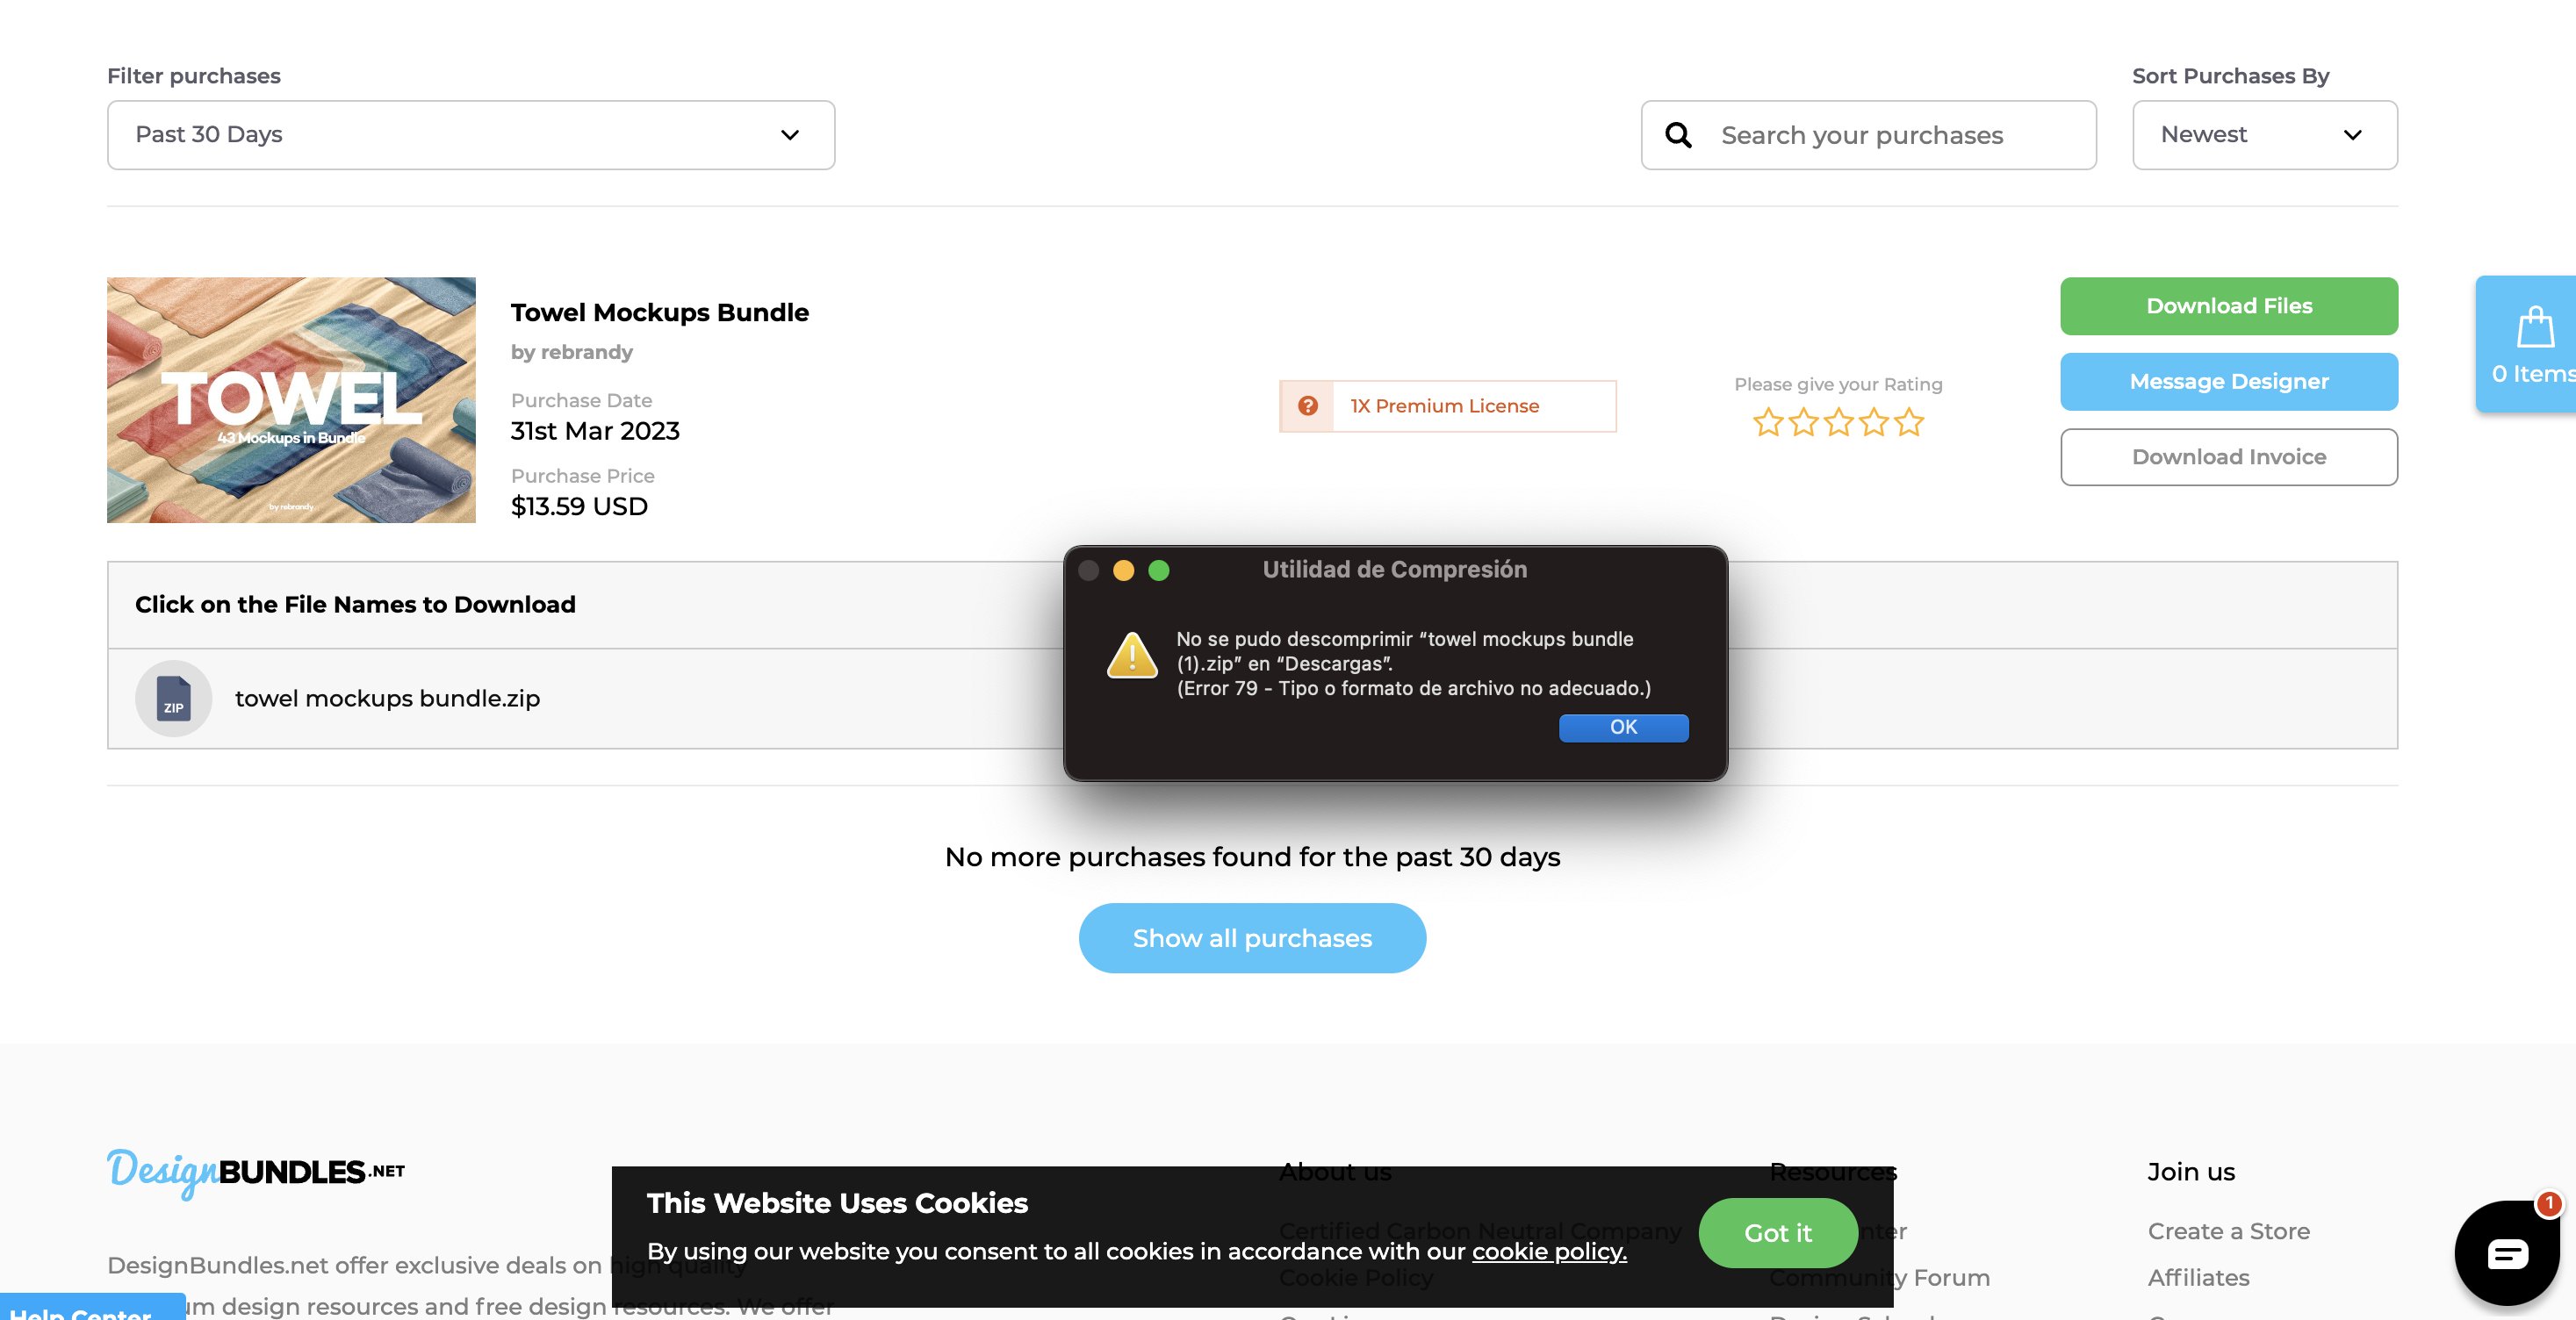Click the Premium License question mark icon
This screenshot has height=1320, width=2576.
(1307, 406)
